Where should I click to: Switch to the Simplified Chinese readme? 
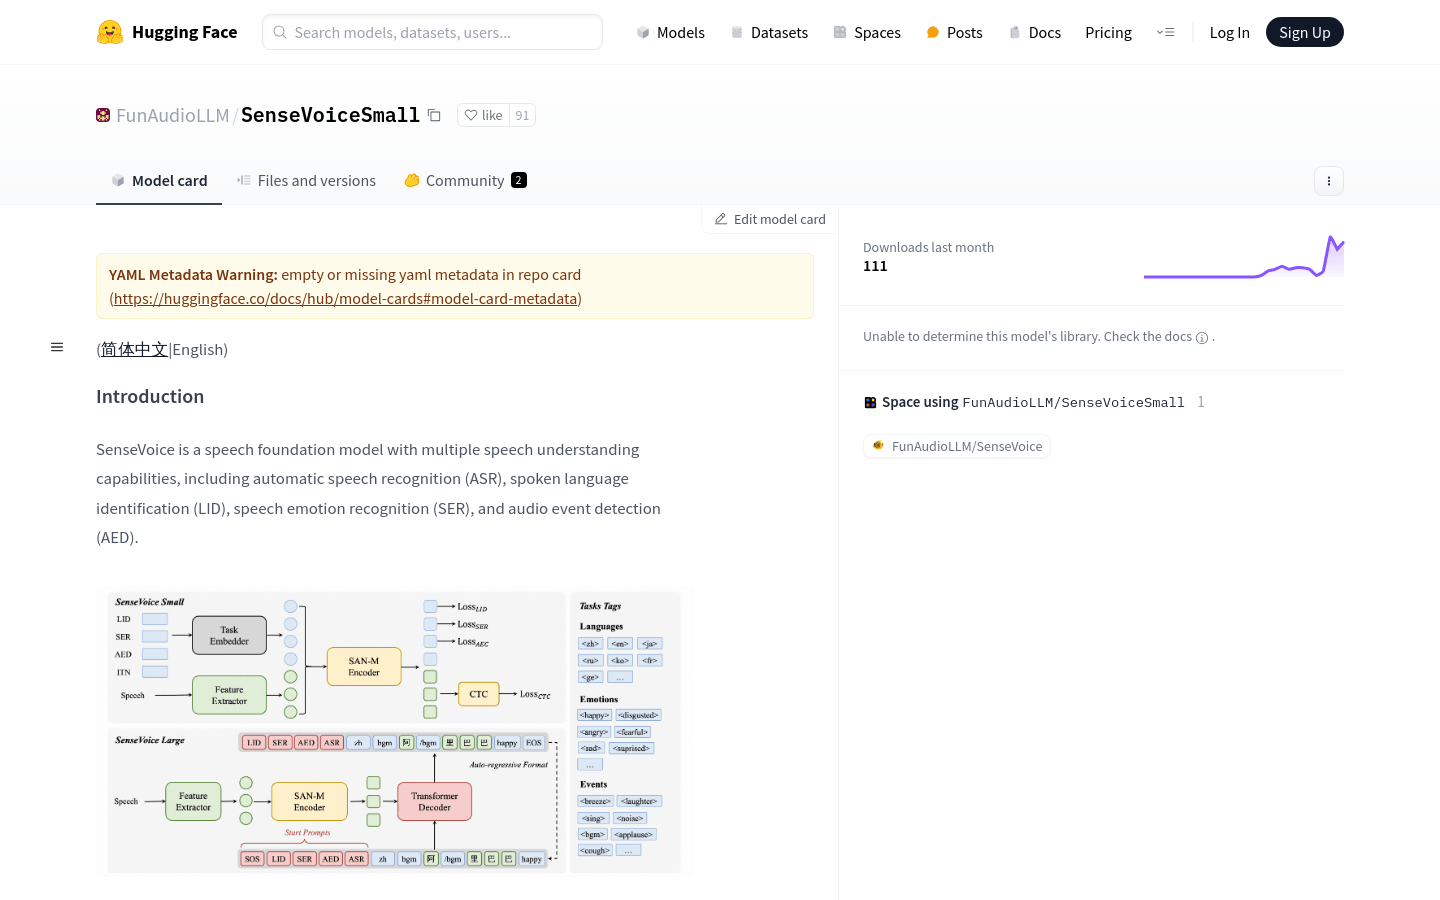click(x=134, y=349)
